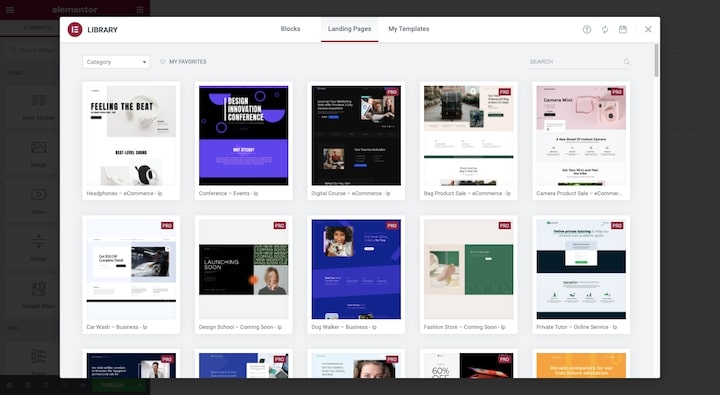Select the Car Wash Business template
720x395 pixels.
coord(131,274)
